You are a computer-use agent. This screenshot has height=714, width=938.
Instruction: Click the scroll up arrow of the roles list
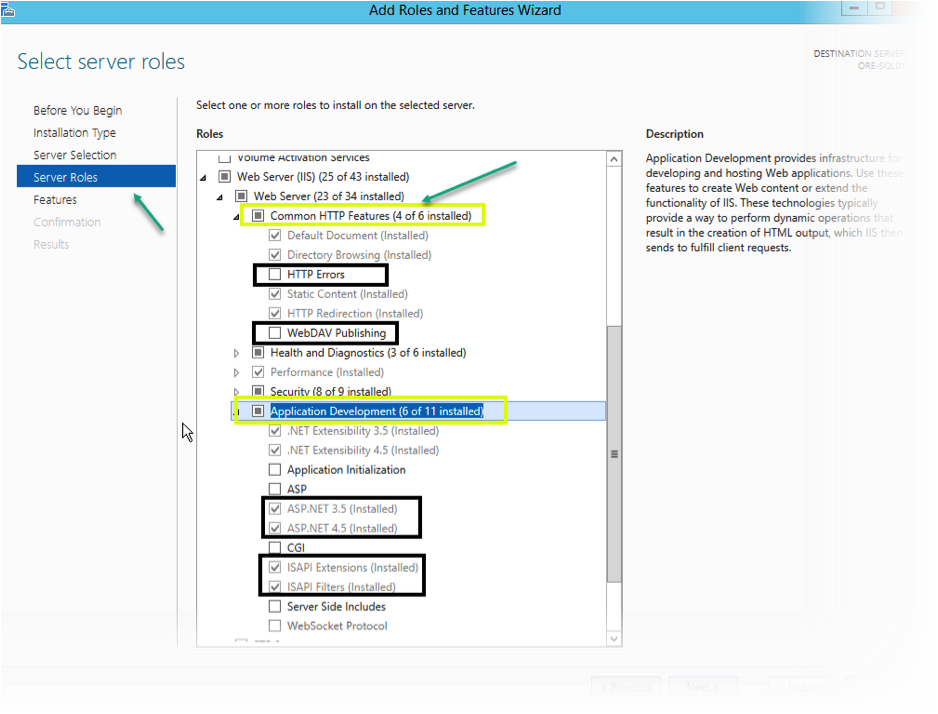tap(614, 159)
